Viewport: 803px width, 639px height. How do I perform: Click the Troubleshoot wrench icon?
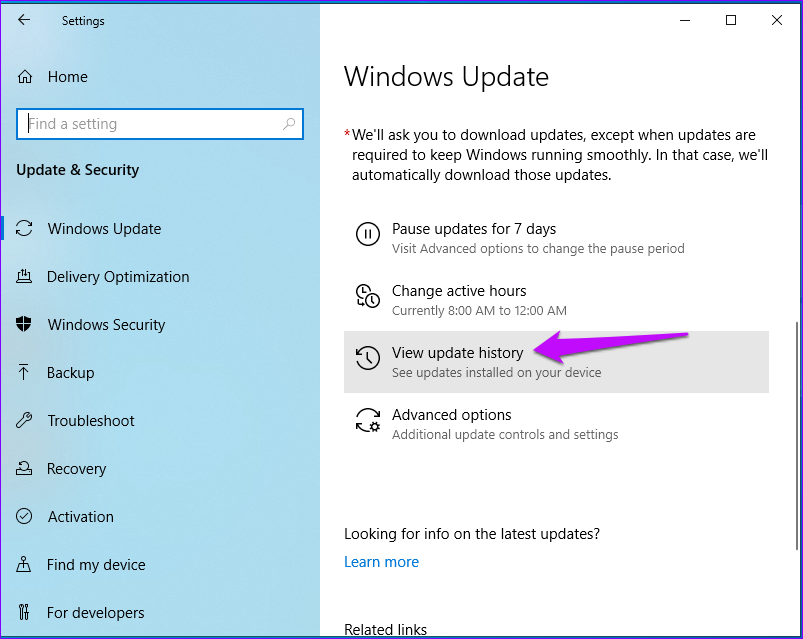tap(24, 420)
